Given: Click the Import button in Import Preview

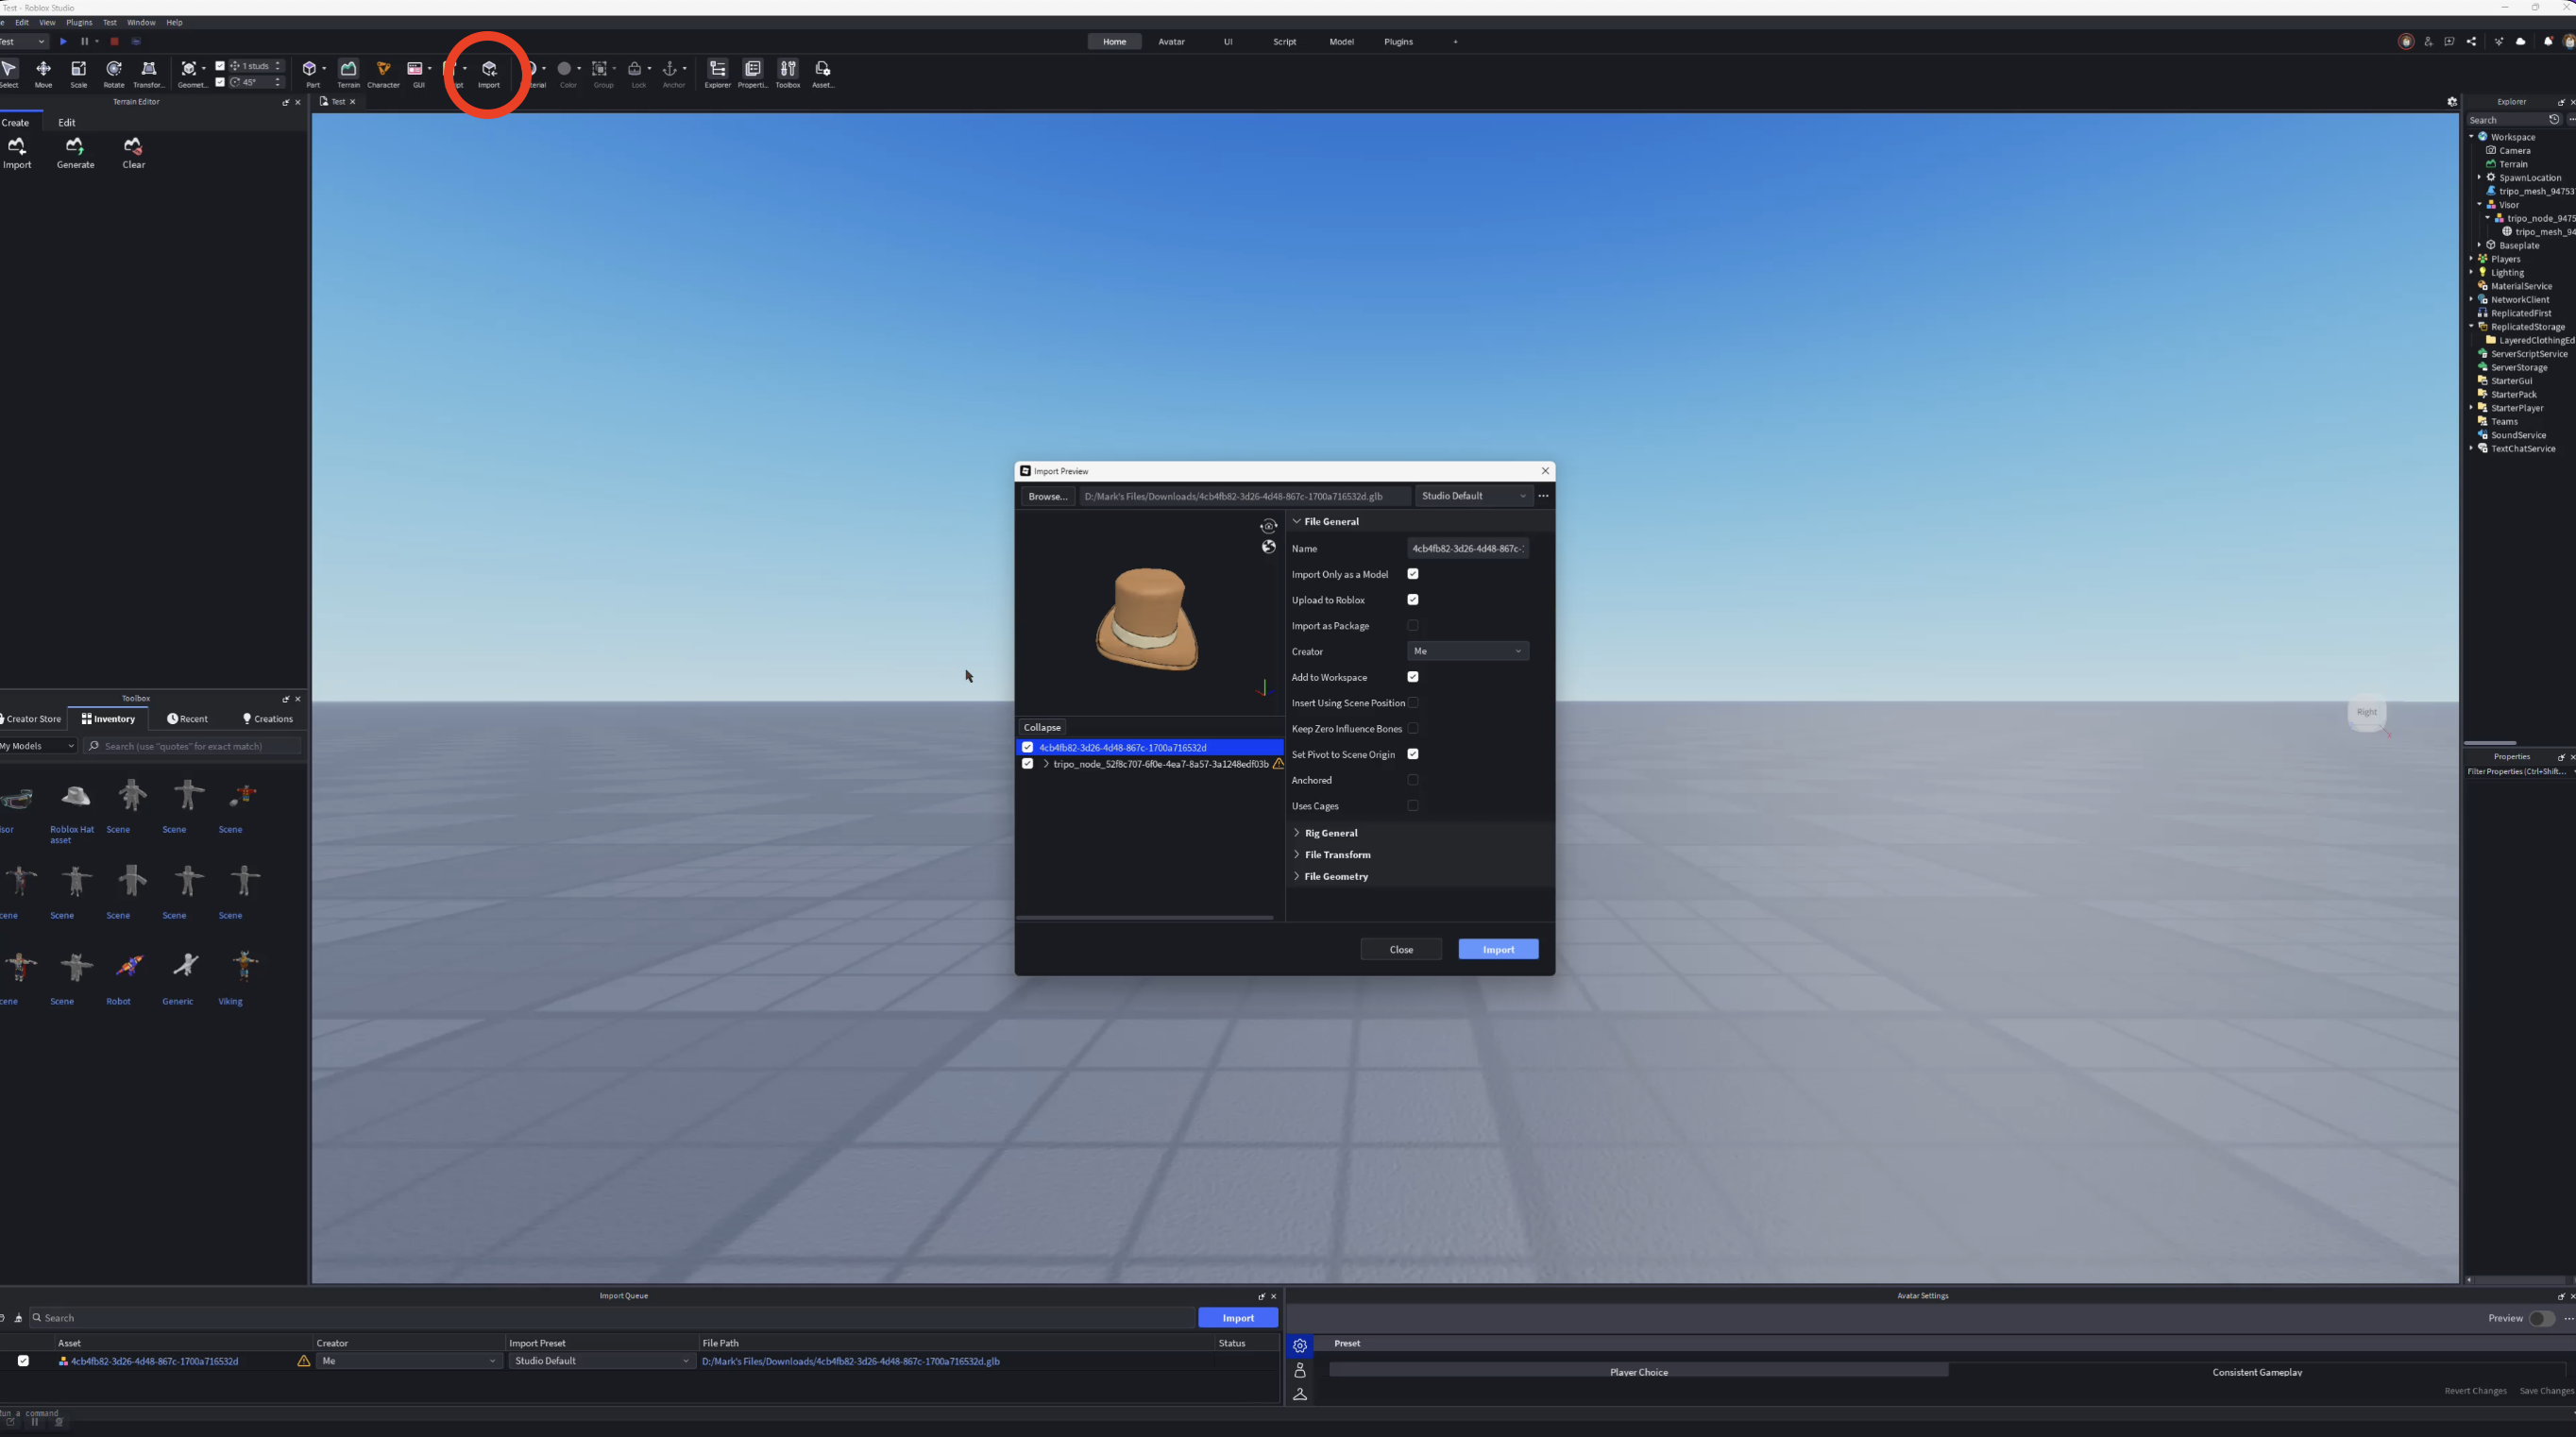Looking at the screenshot, I should pos(1498,949).
